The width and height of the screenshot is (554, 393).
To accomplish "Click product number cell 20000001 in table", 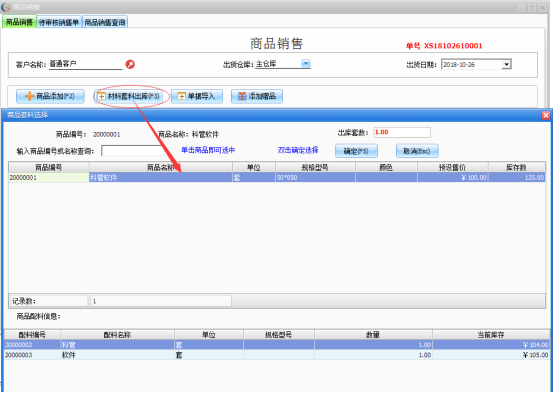I will (49, 177).
